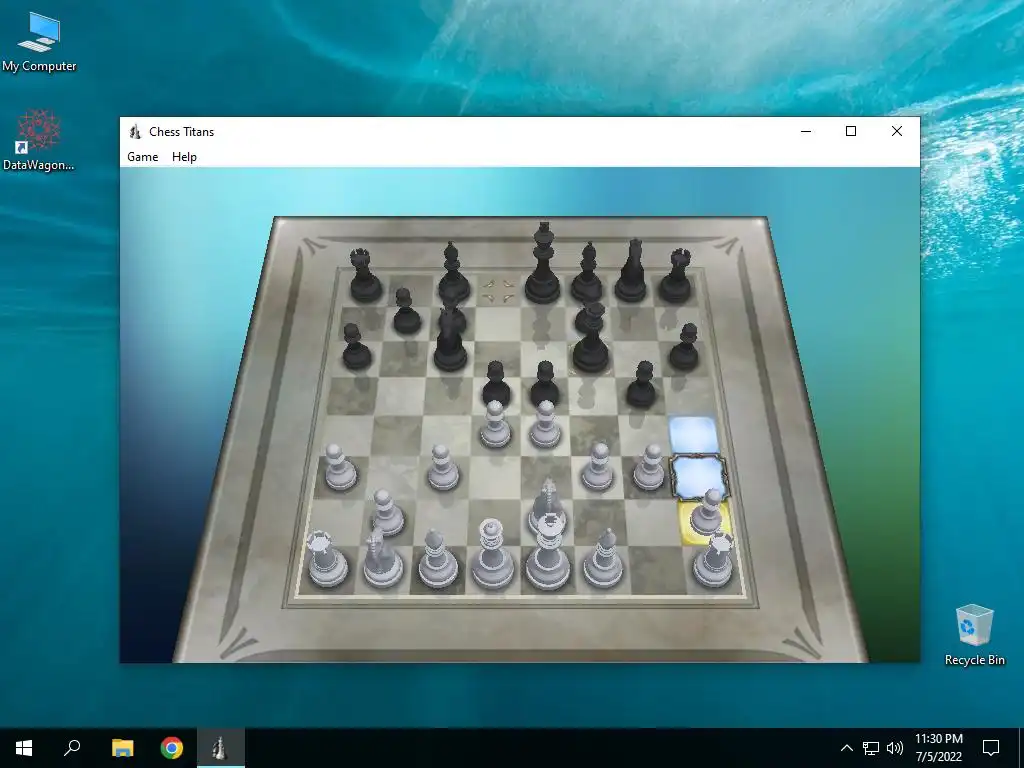The width and height of the screenshot is (1024, 768).
Task: Click the black rook on h8
Action: coord(676,276)
